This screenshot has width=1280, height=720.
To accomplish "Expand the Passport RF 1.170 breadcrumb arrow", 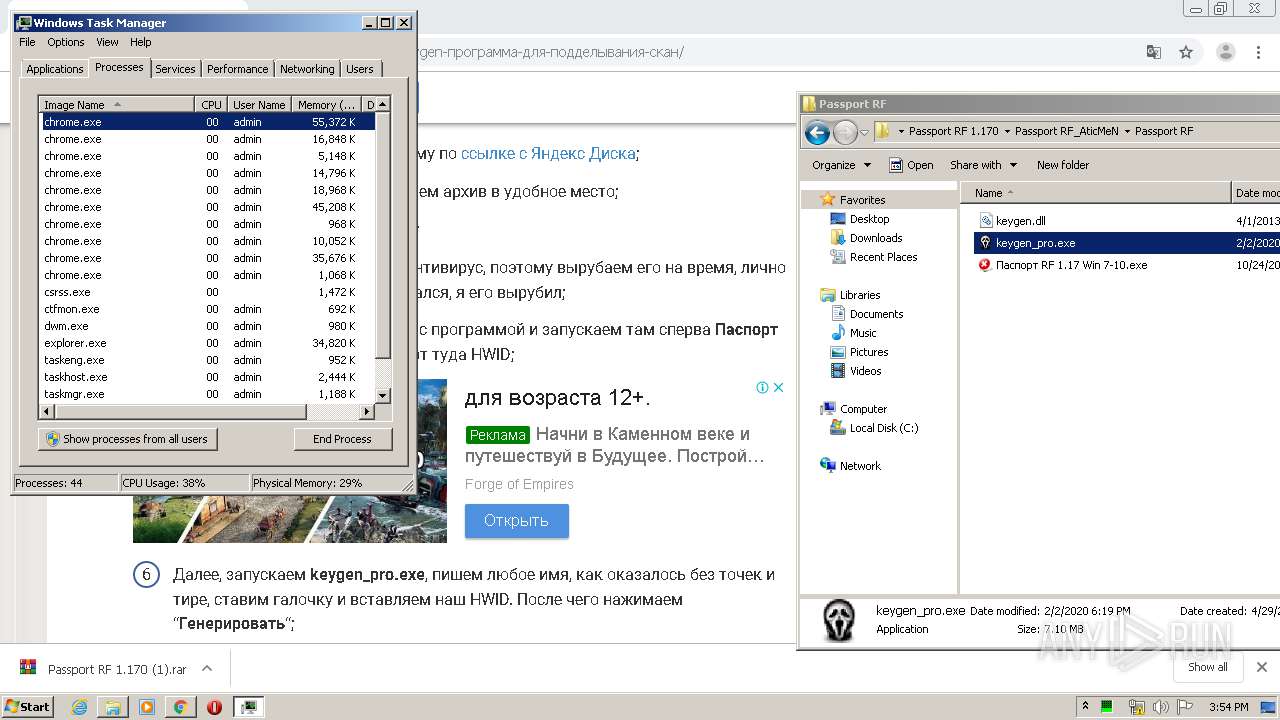I will pos(1006,131).
